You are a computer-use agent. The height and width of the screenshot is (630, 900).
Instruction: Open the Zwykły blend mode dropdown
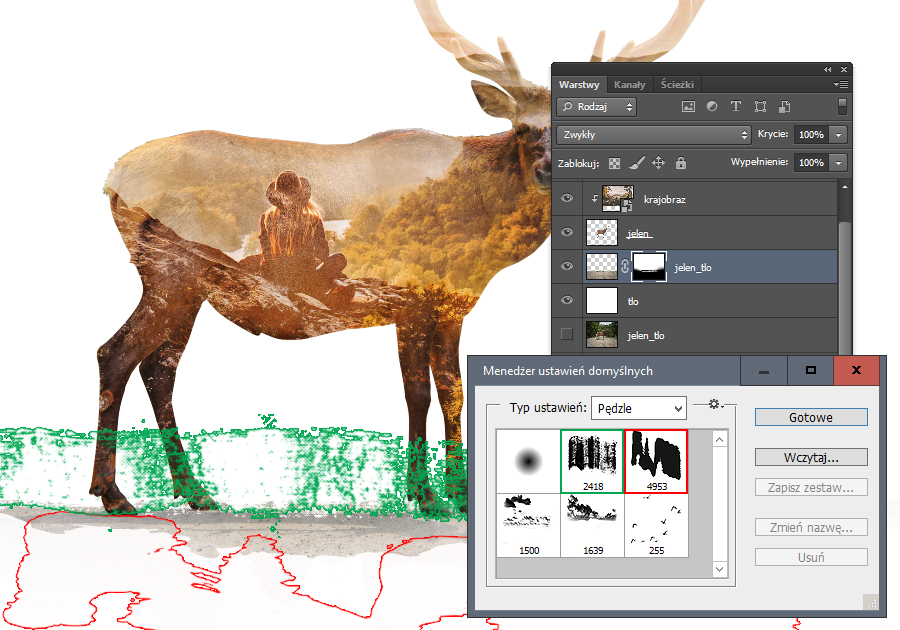(x=654, y=134)
